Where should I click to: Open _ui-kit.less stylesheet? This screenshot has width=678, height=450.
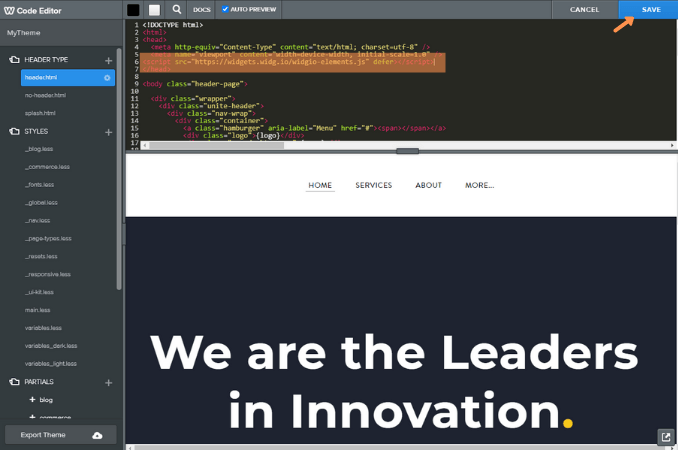pyautogui.click(x=39, y=292)
